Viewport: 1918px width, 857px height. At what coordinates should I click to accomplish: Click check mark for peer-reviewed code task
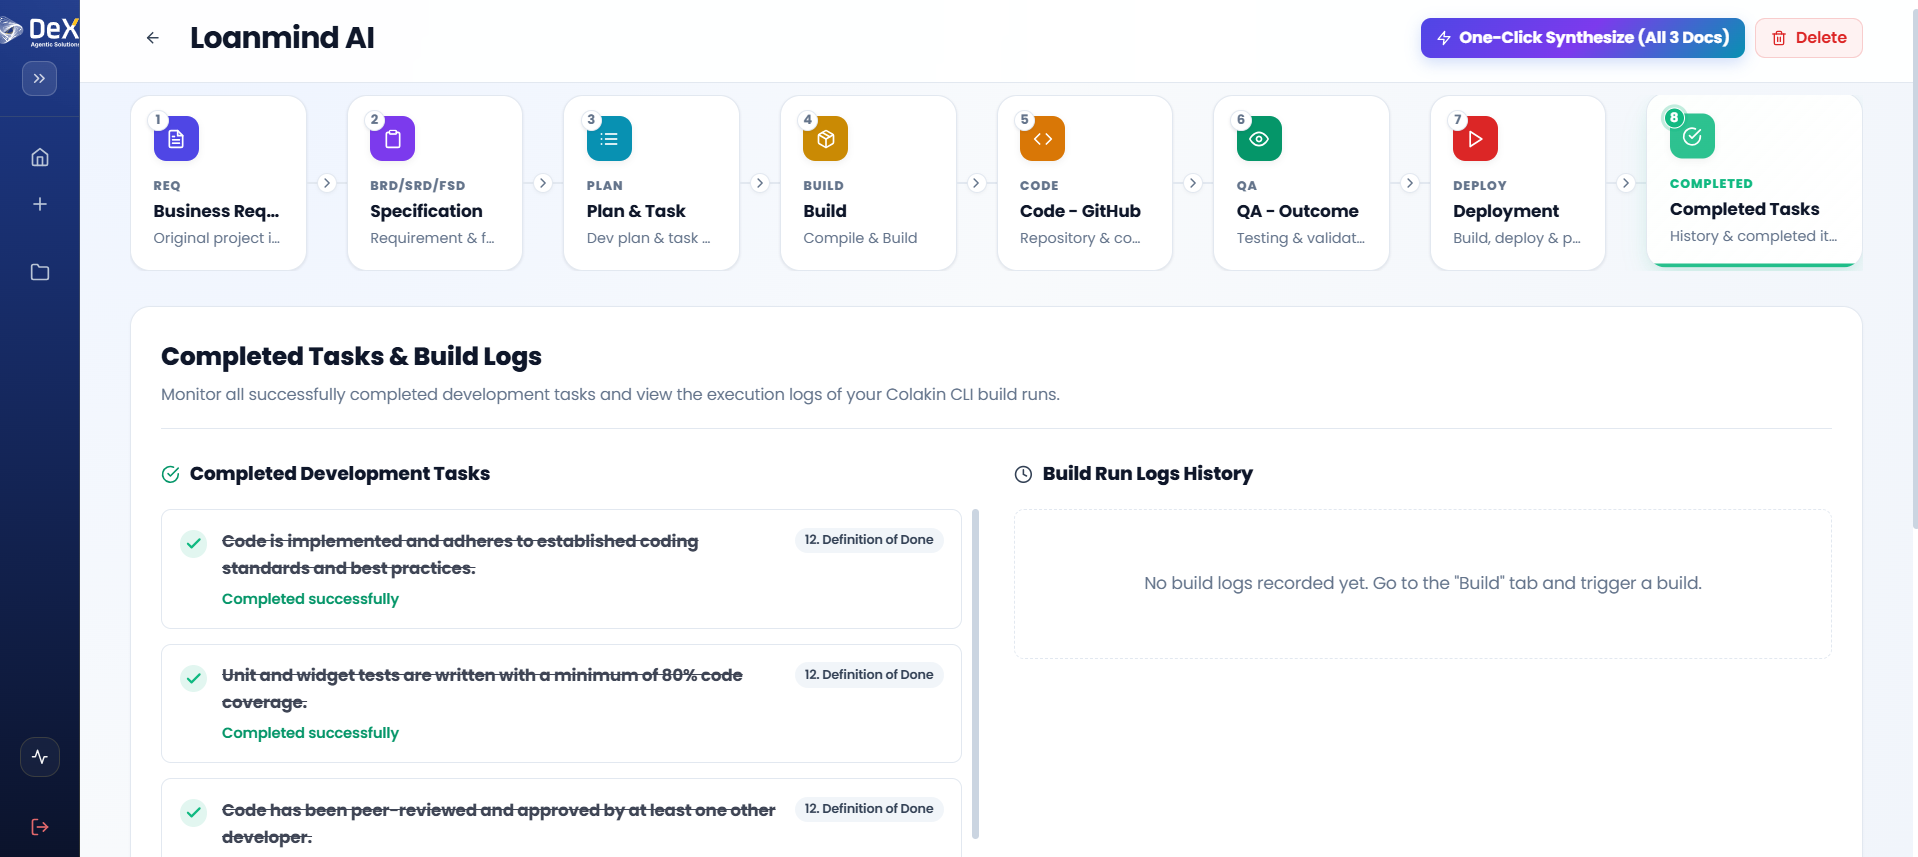click(x=194, y=812)
